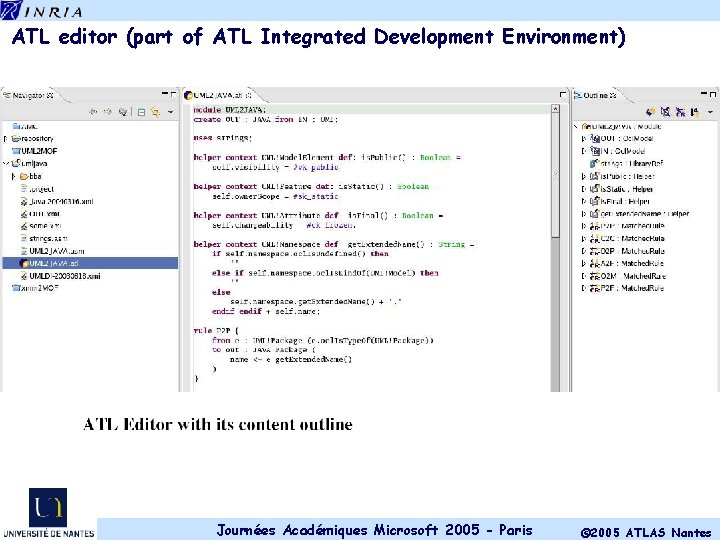This screenshot has height=540, width=720.
Task: Click the second Outline toolbar filter icon
Action: point(665,112)
